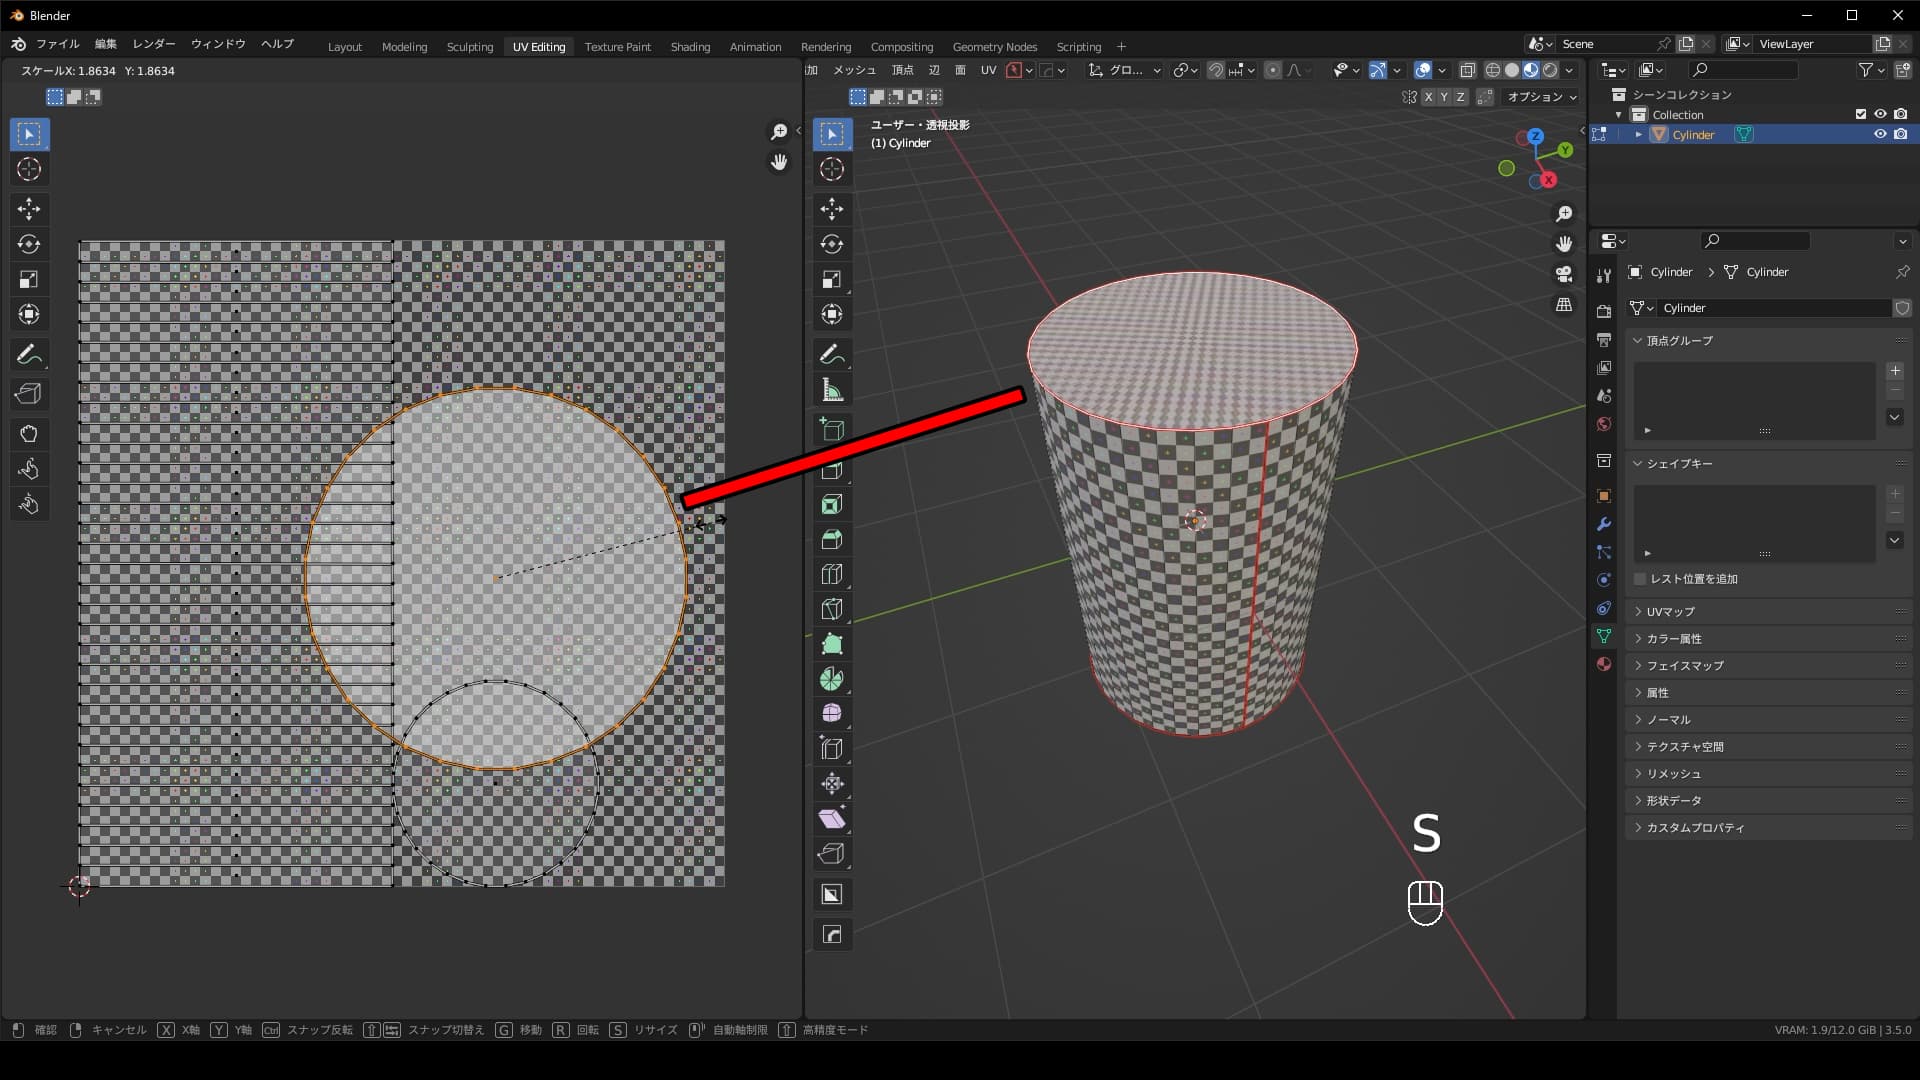1920x1080 pixels.
Task: Select the Rotate tool in the UV editor
Action: click(29, 244)
